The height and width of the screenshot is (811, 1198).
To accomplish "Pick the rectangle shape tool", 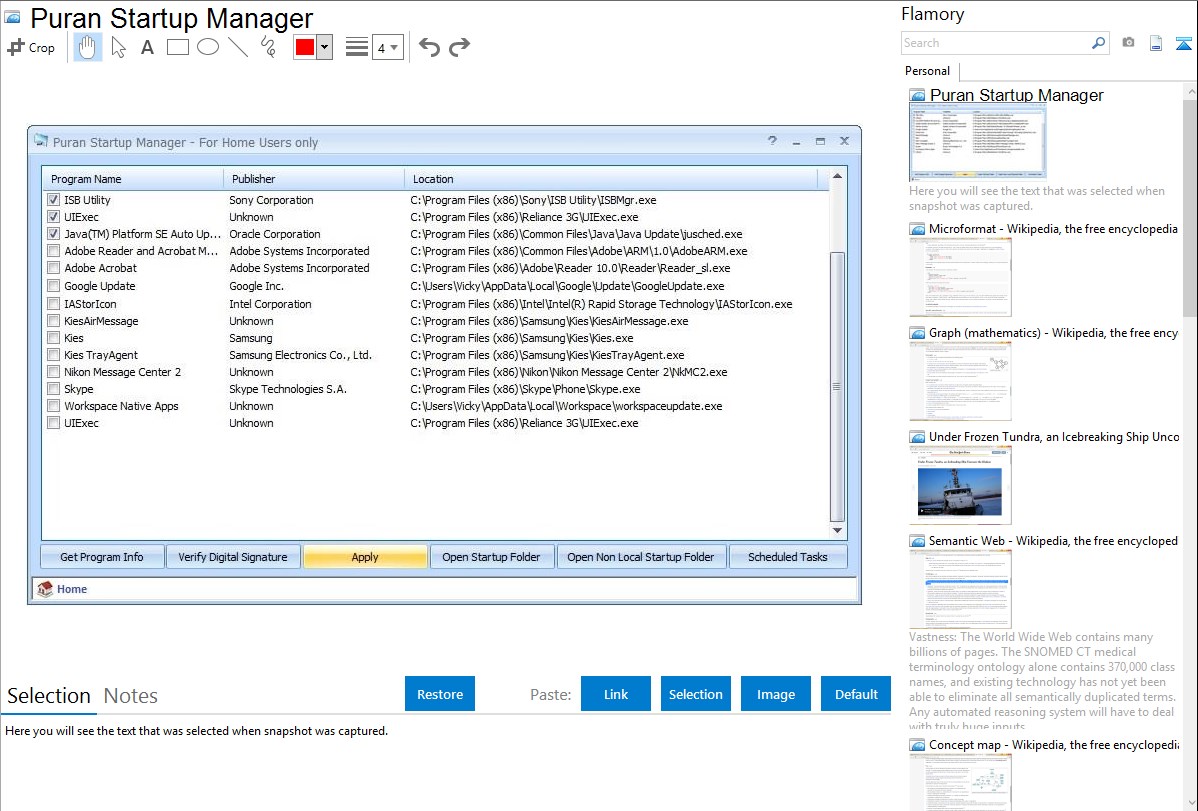I will [x=178, y=47].
